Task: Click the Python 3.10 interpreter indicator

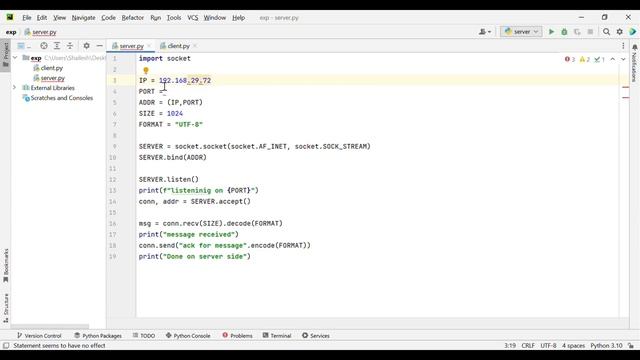Action: 606,346
